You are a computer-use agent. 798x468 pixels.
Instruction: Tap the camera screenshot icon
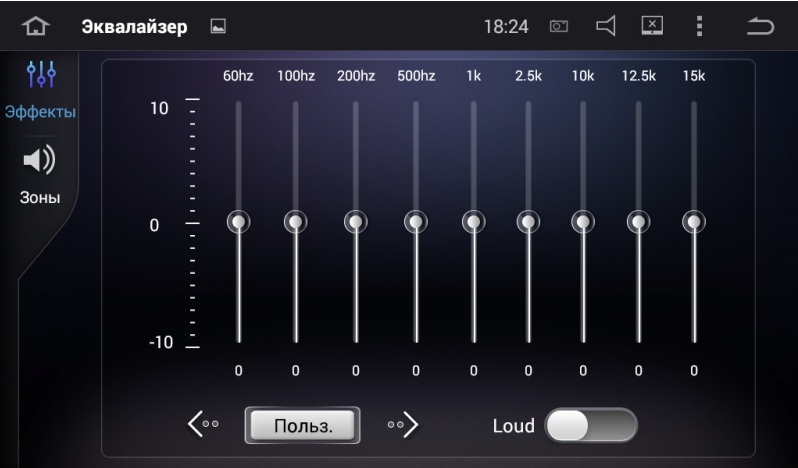pyautogui.click(x=559, y=26)
